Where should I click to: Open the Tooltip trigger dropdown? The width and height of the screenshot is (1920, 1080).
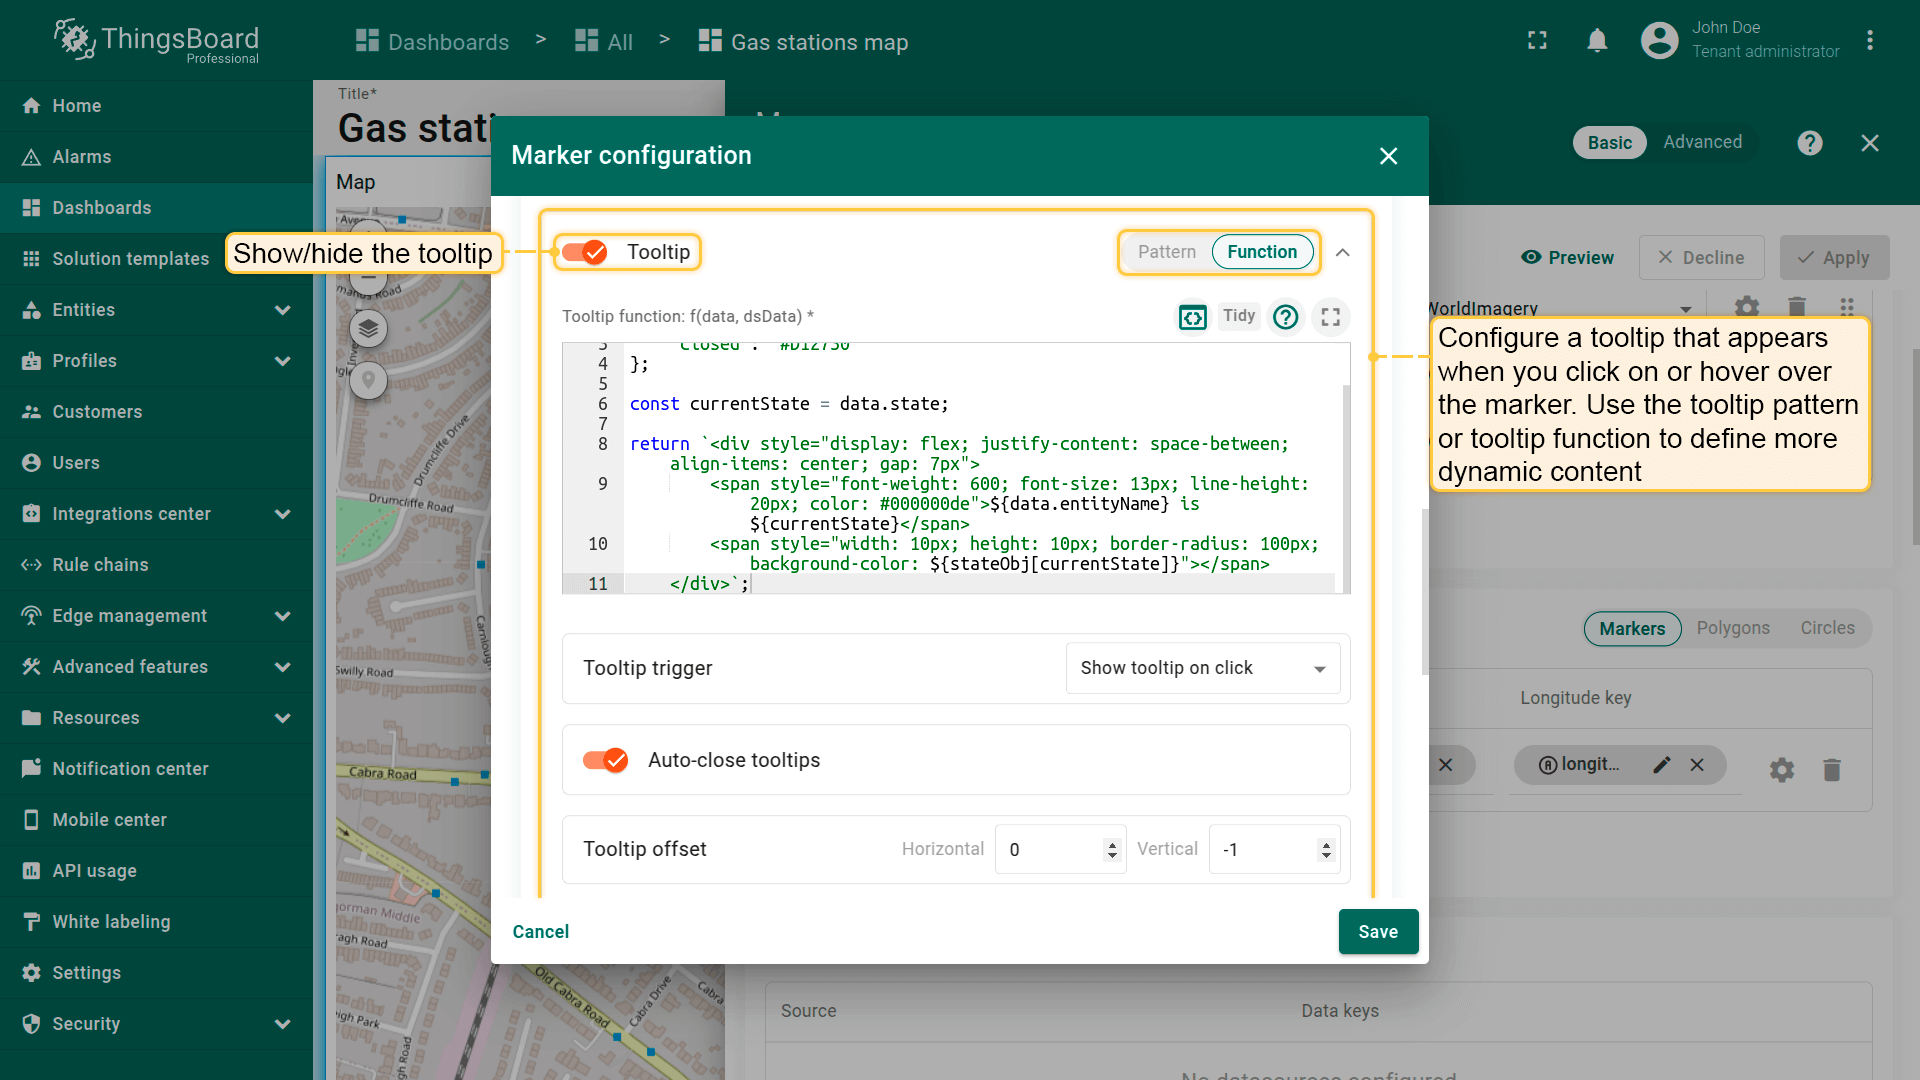click(x=1203, y=668)
